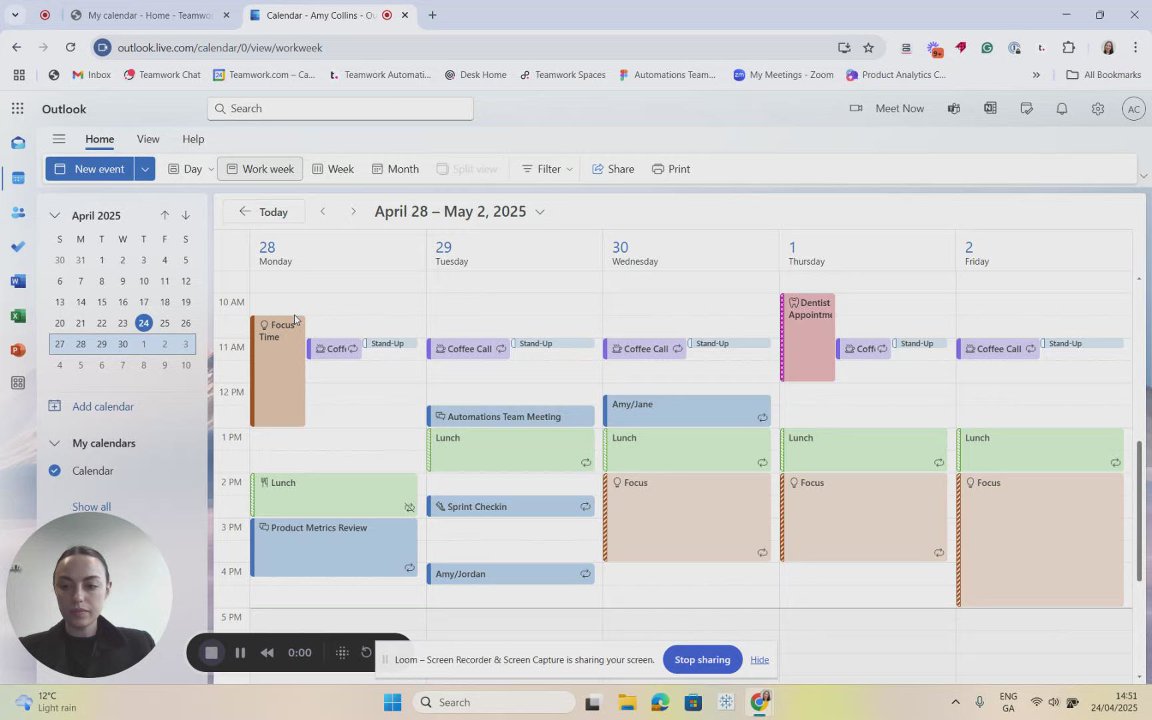1152x720 pixels.
Task: Open File Explorer from taskbar
Action: (x=626, y=702)
